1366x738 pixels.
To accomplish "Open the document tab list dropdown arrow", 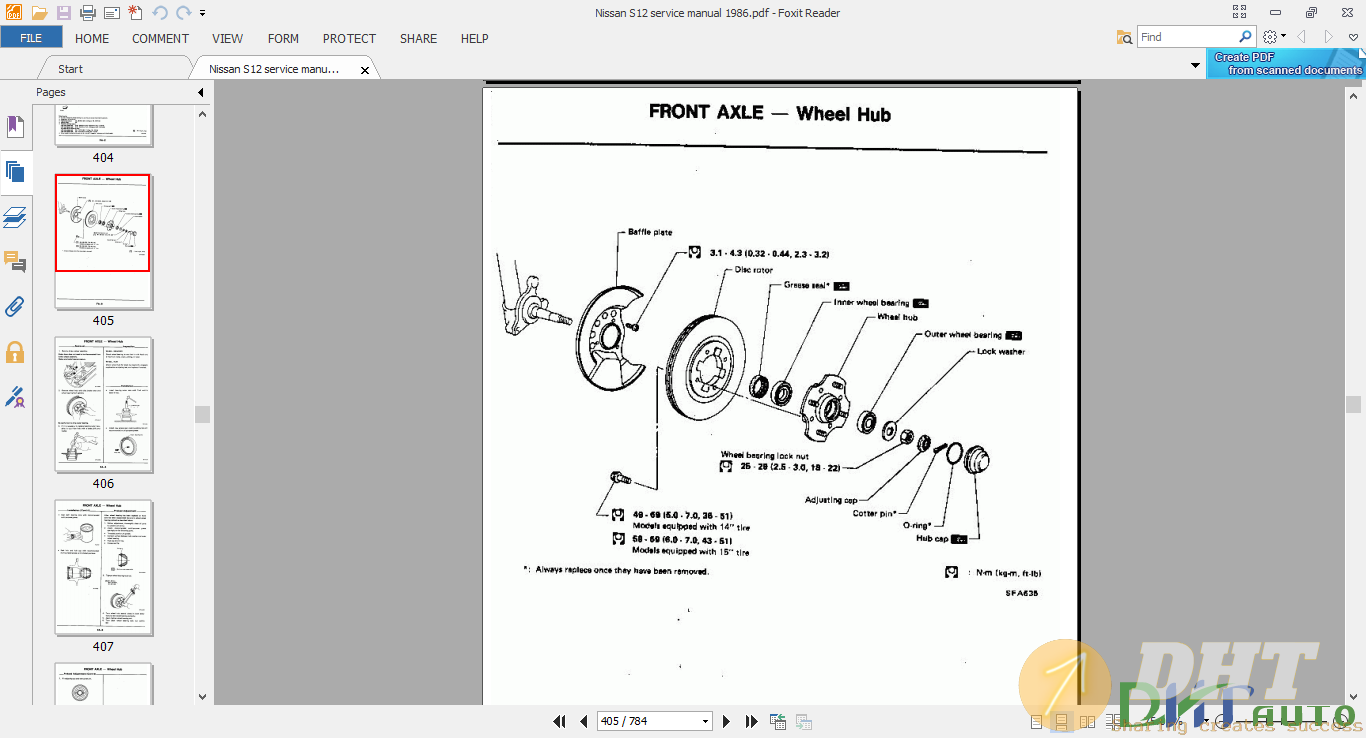I will tap(1195, 66).
